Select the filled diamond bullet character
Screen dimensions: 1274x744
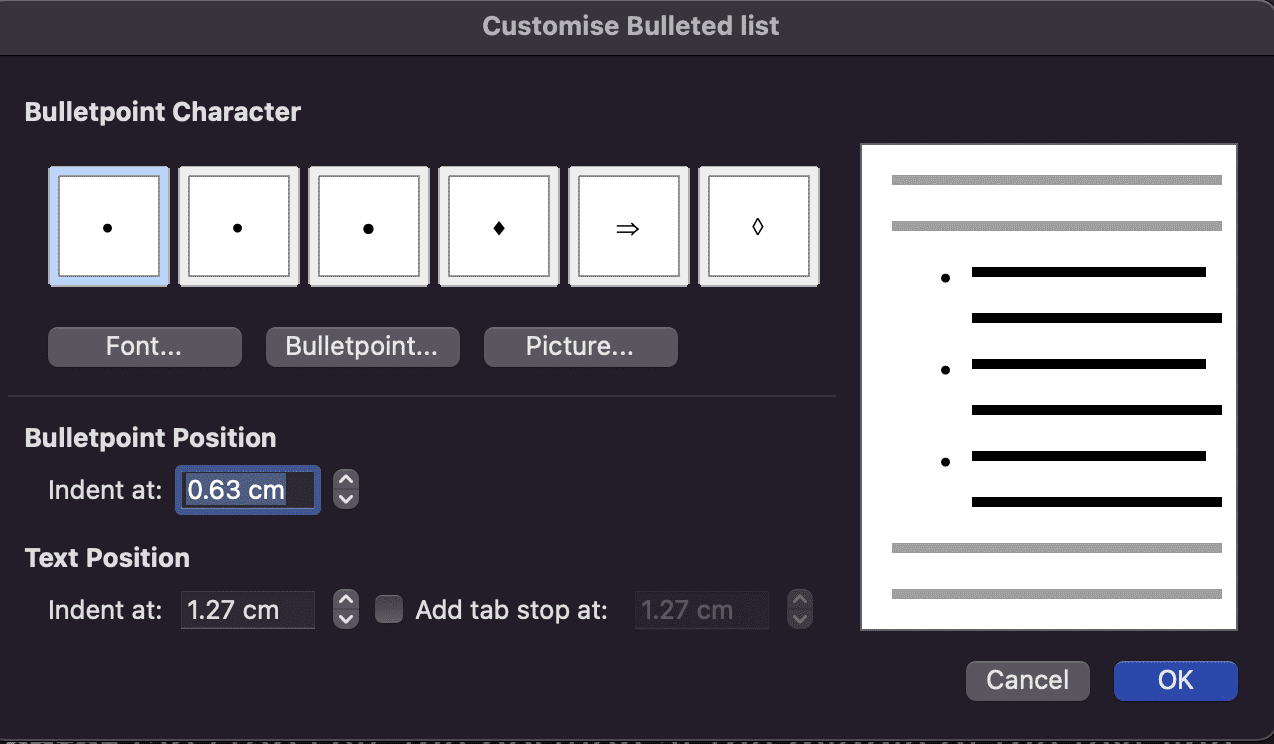pos(497,226)
